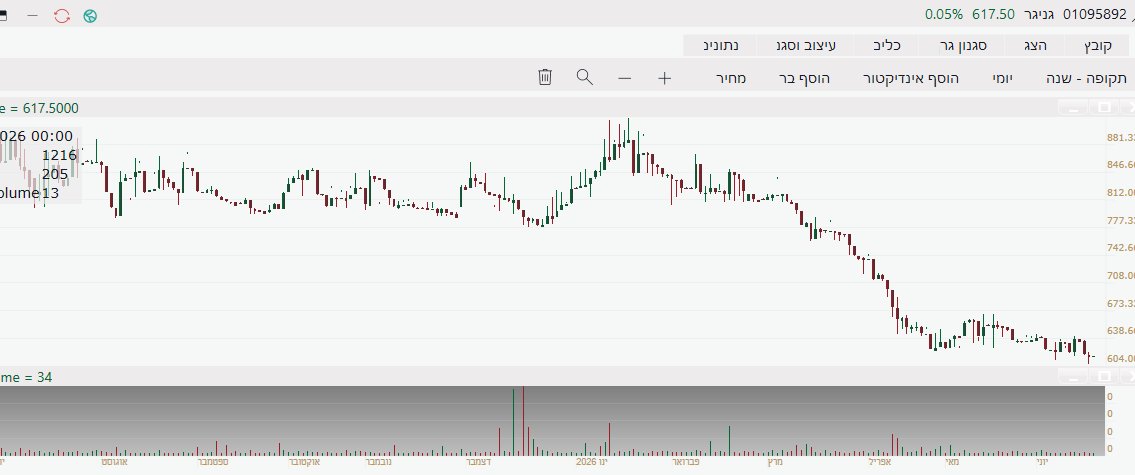Click the minus zoom-out toolbar icon
Screen dimensions: 1135x475
(x=625, y=78)
